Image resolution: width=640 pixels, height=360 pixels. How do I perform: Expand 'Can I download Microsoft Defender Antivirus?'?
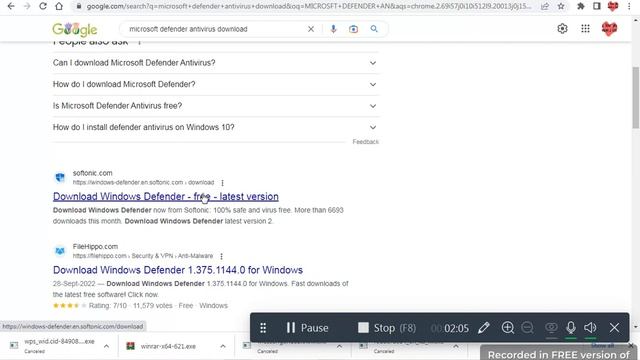[216, 63]
